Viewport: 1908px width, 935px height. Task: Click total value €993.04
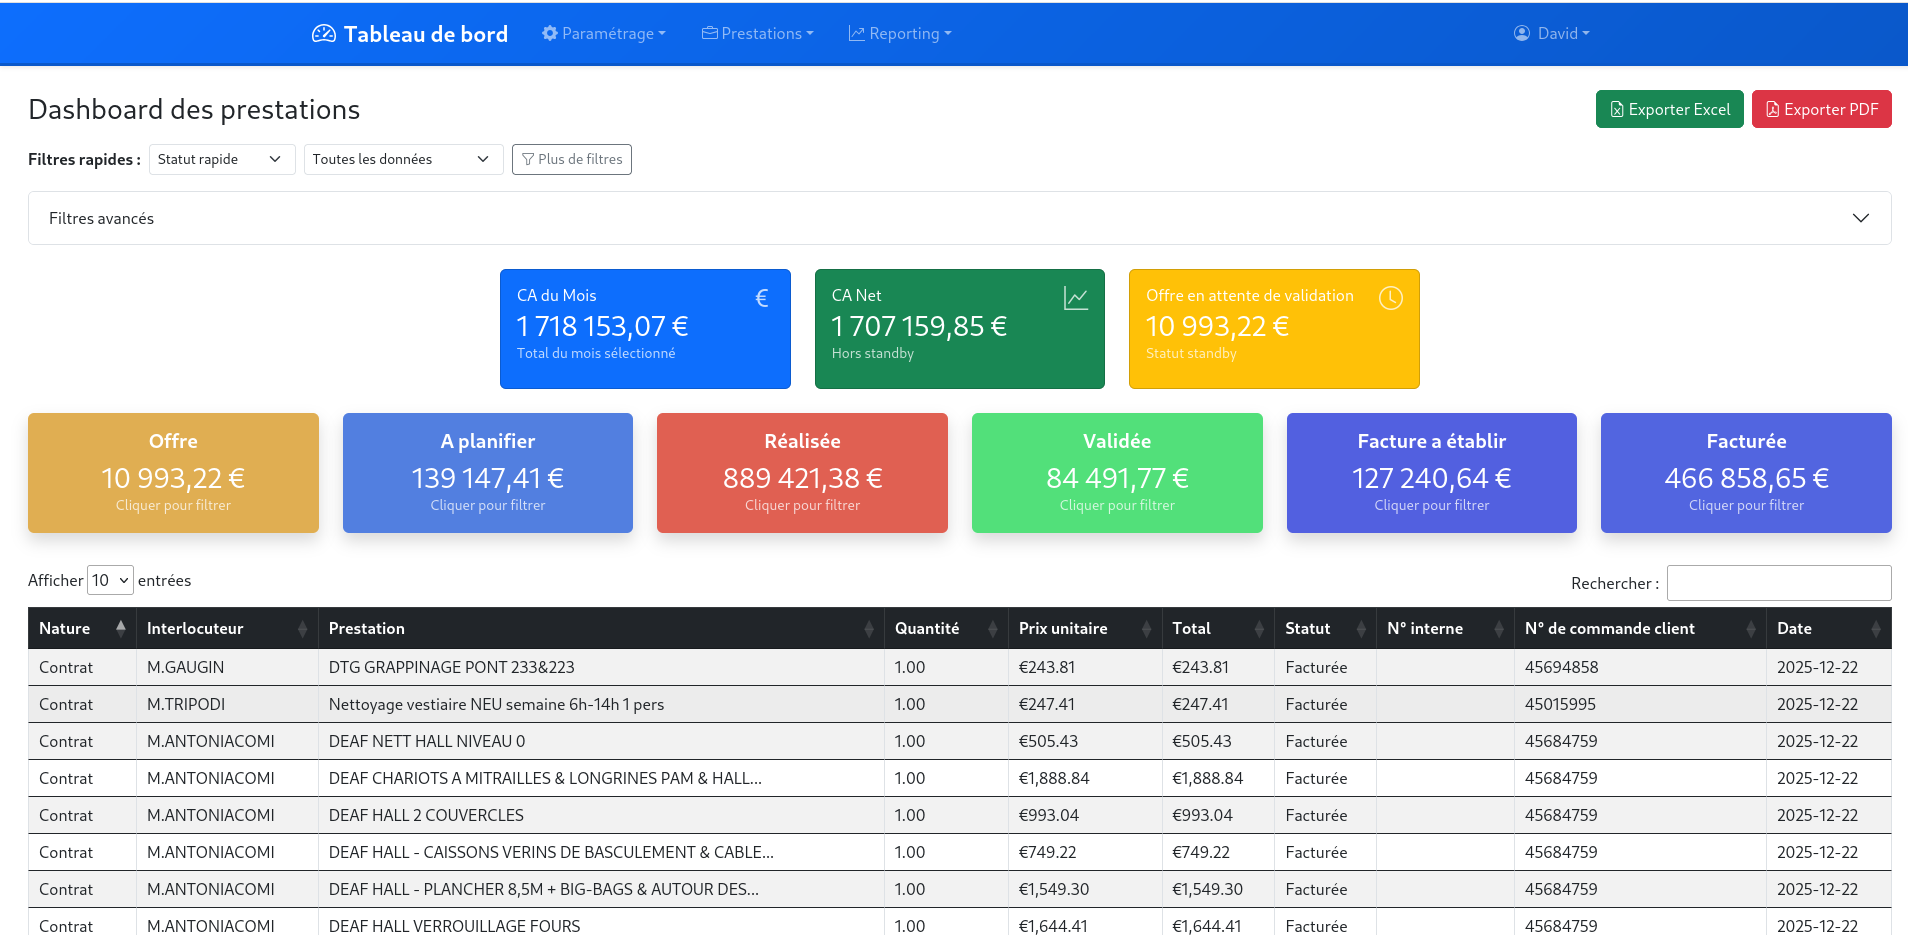pos(1202,815)
